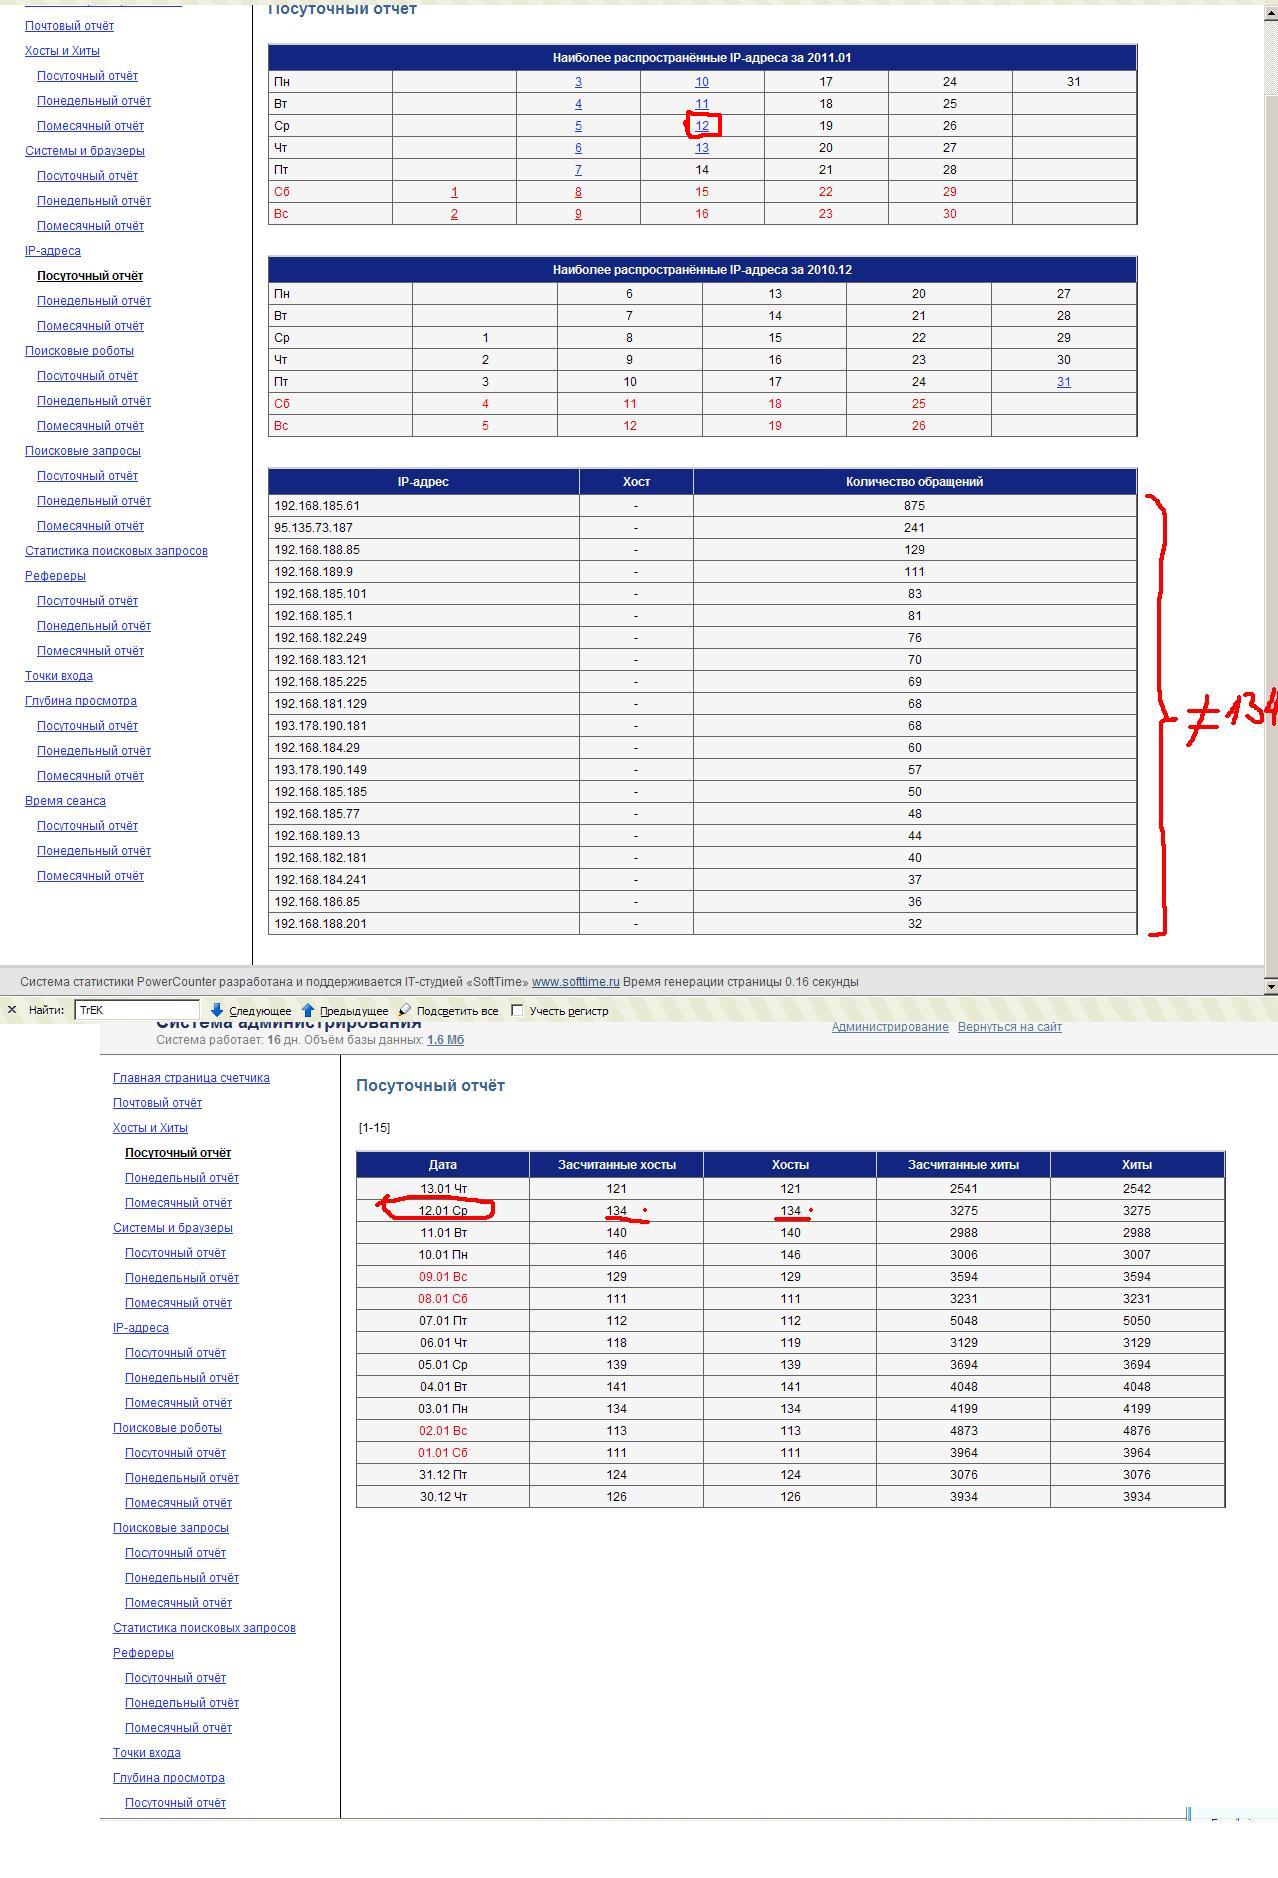Open Посуточный отчёт under Время сеанса
Screen dimensions: 1278x1878
pyautogui.click(x=87, y=826)
